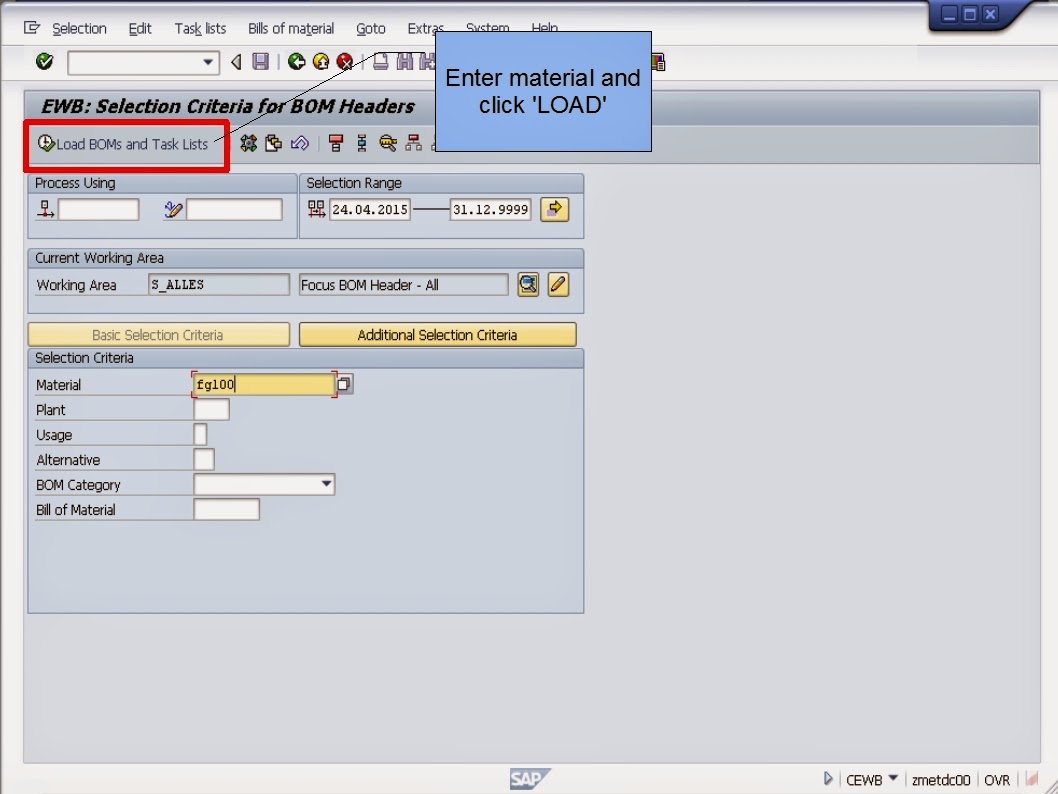This screenshot has height=794, width=1058.
Task: Confirm input with the green checkmark icon
Action: 43,62
